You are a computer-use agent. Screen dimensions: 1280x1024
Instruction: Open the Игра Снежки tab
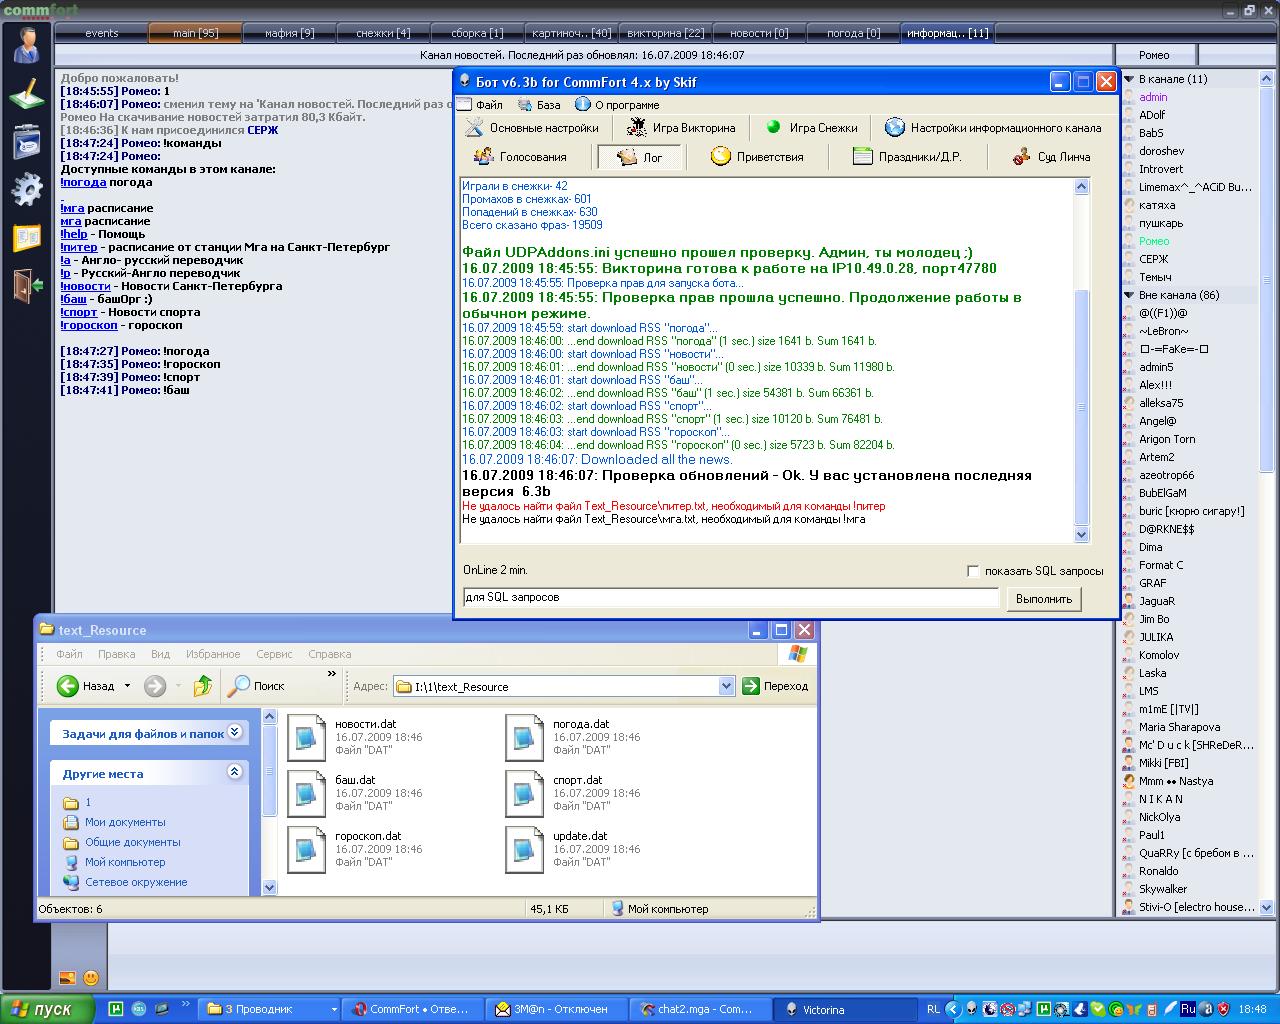click(x=811, y=128)
